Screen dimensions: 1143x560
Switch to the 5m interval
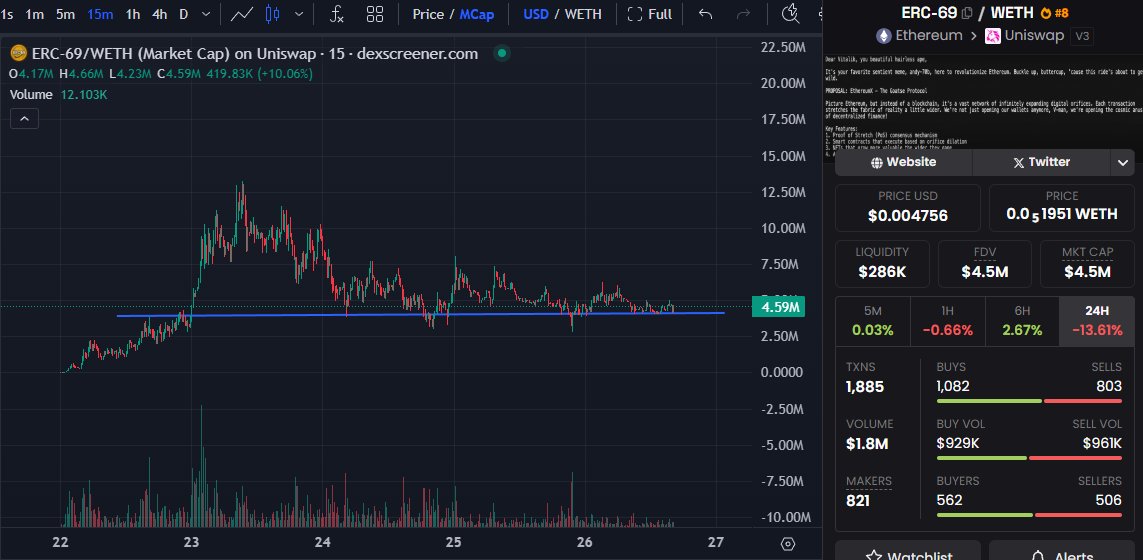pos(65,14)
